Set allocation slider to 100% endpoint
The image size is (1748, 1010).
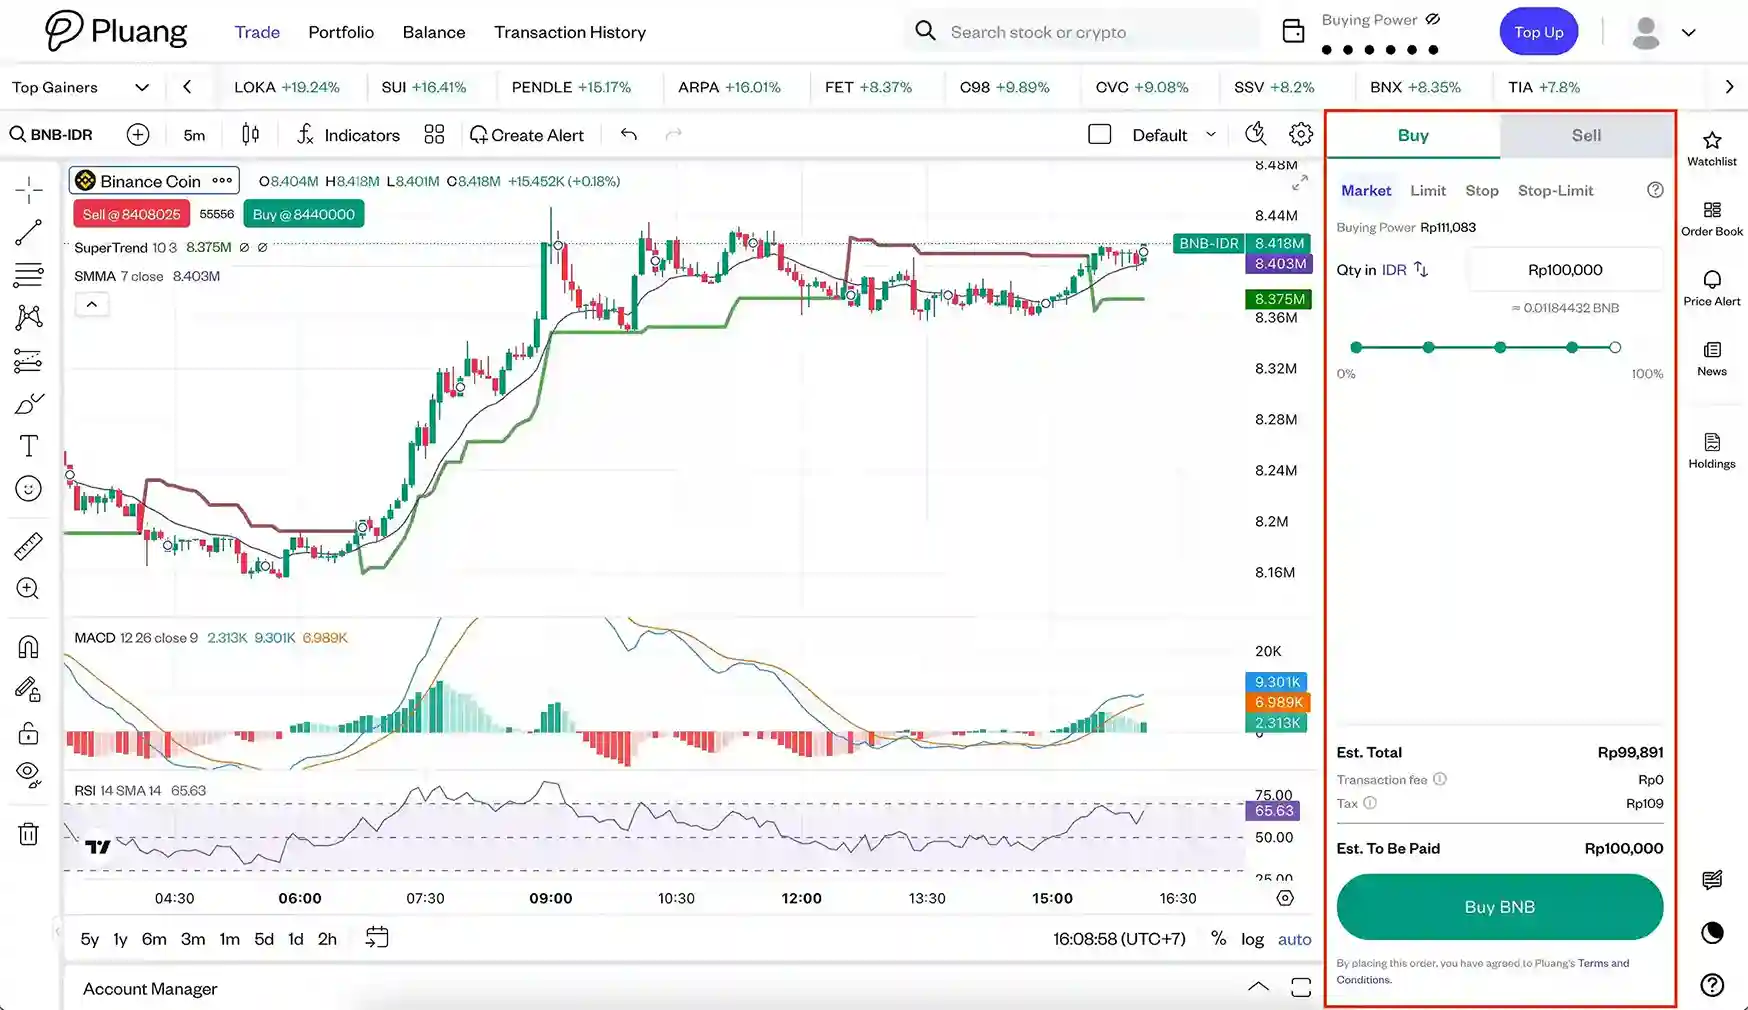coord(1615,347)
